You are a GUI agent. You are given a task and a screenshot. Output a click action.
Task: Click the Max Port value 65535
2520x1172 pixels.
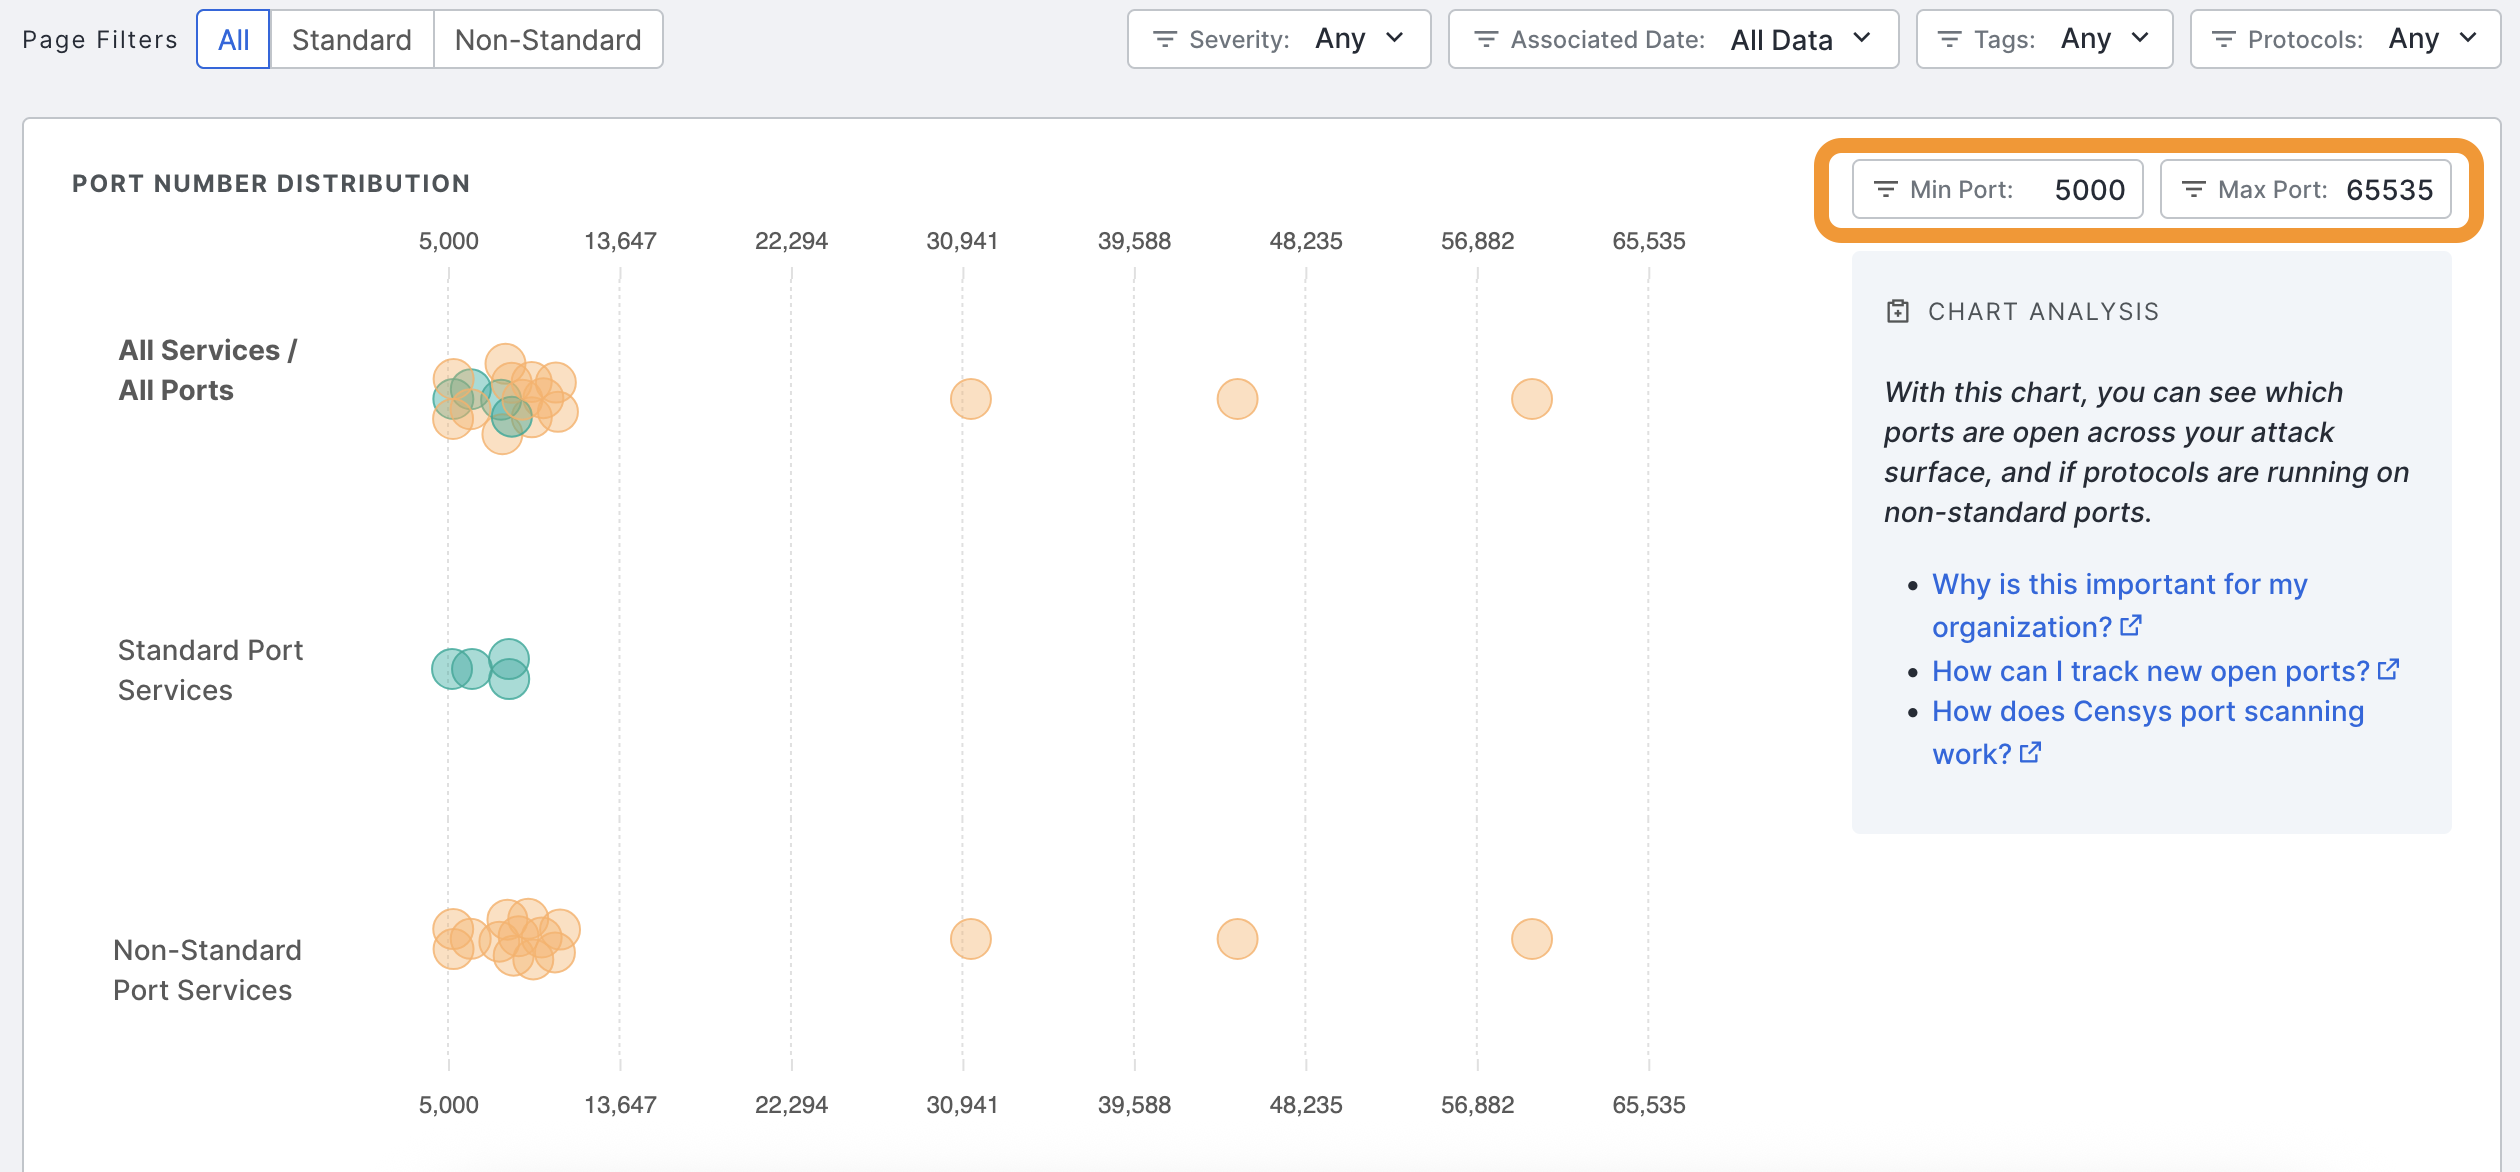(2389, 190)
